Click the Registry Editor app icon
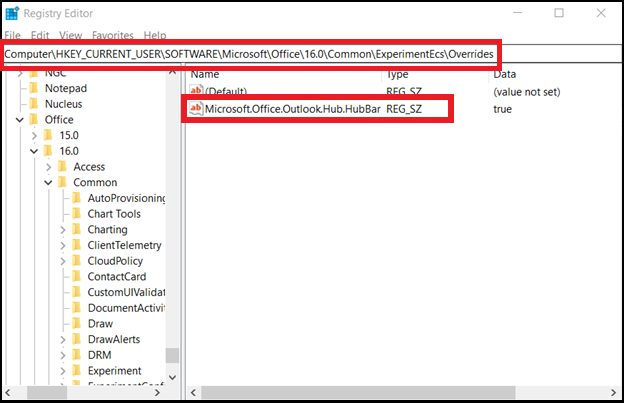This screenshot has width=624, height=403. [12, 13]
